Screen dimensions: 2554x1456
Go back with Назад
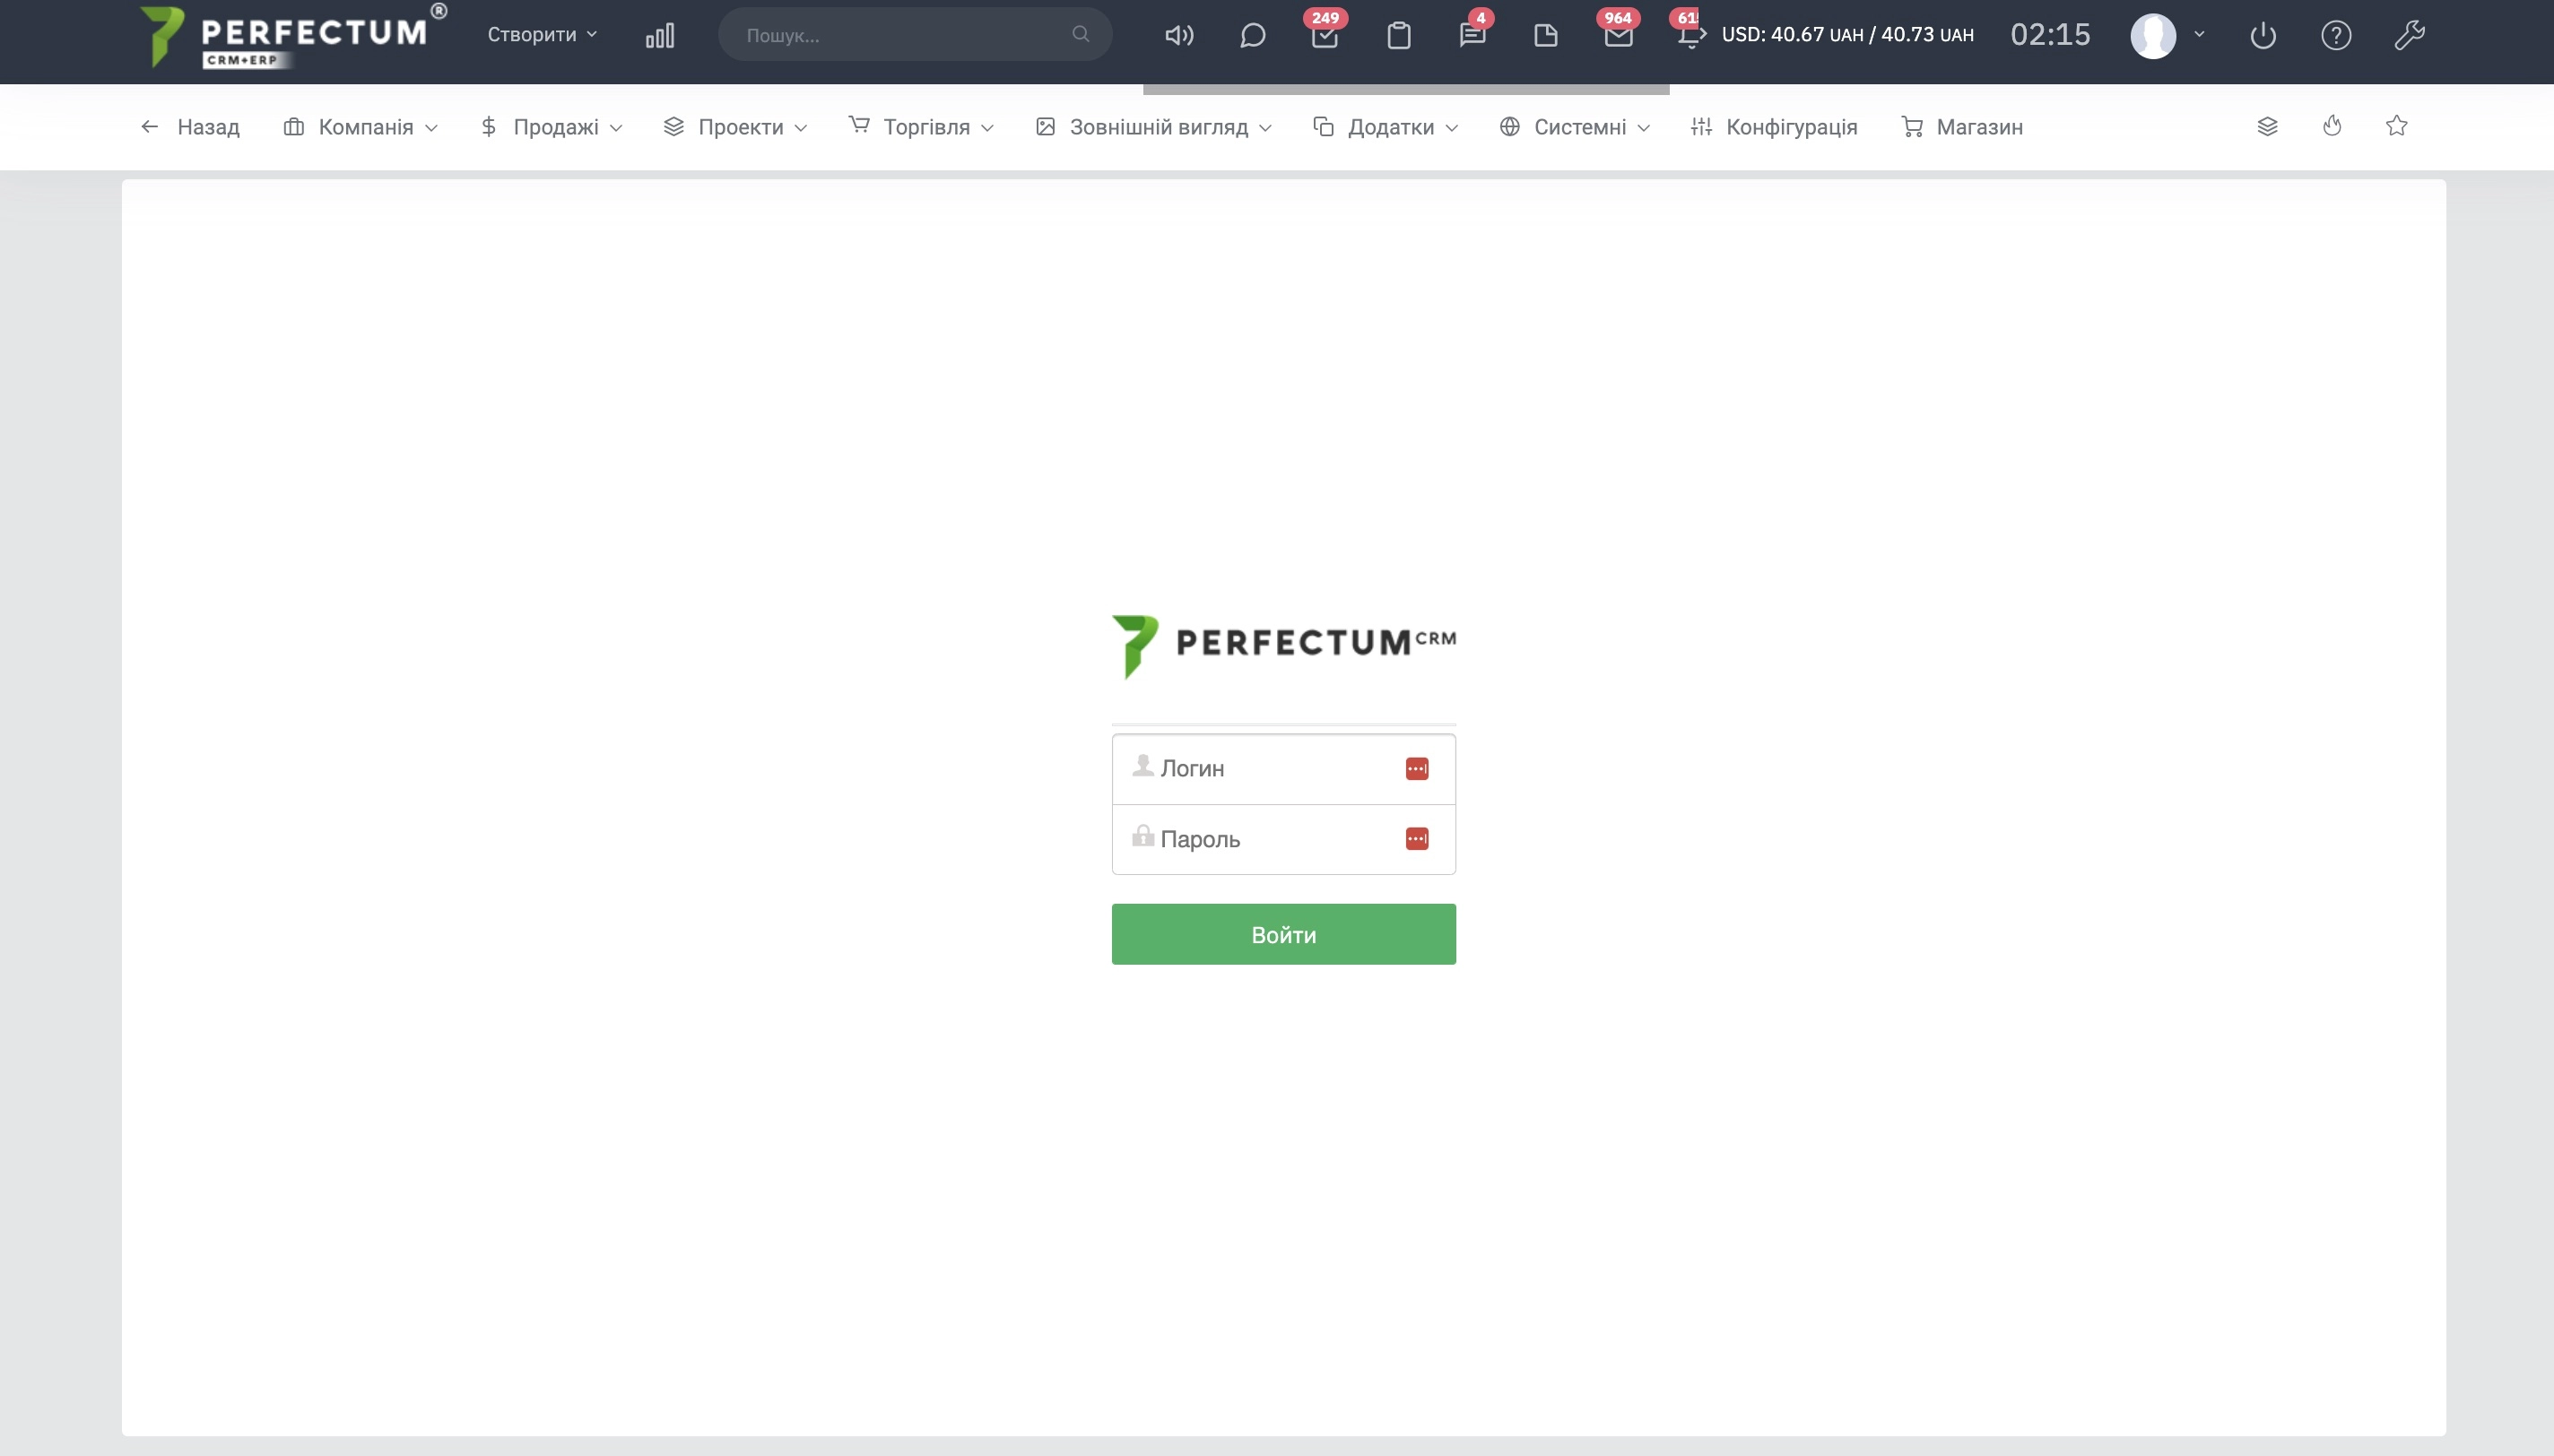[x=190, y=127]
